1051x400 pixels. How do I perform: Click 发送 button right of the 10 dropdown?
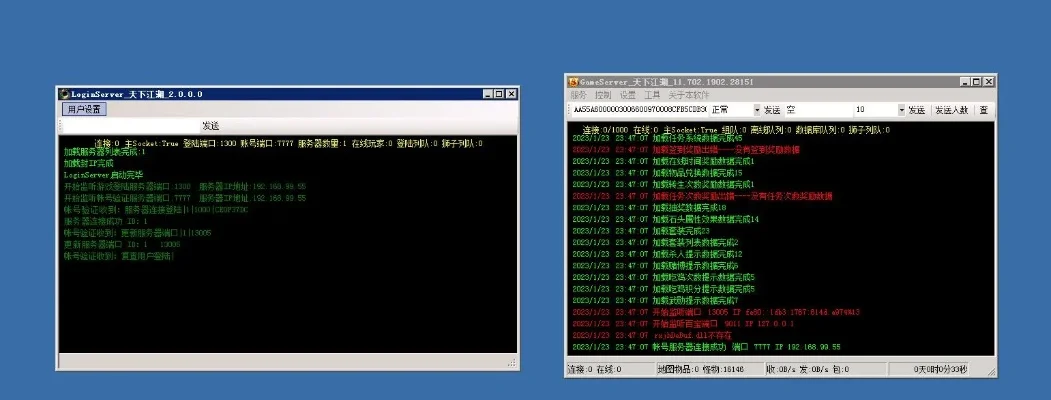[918, 109]
